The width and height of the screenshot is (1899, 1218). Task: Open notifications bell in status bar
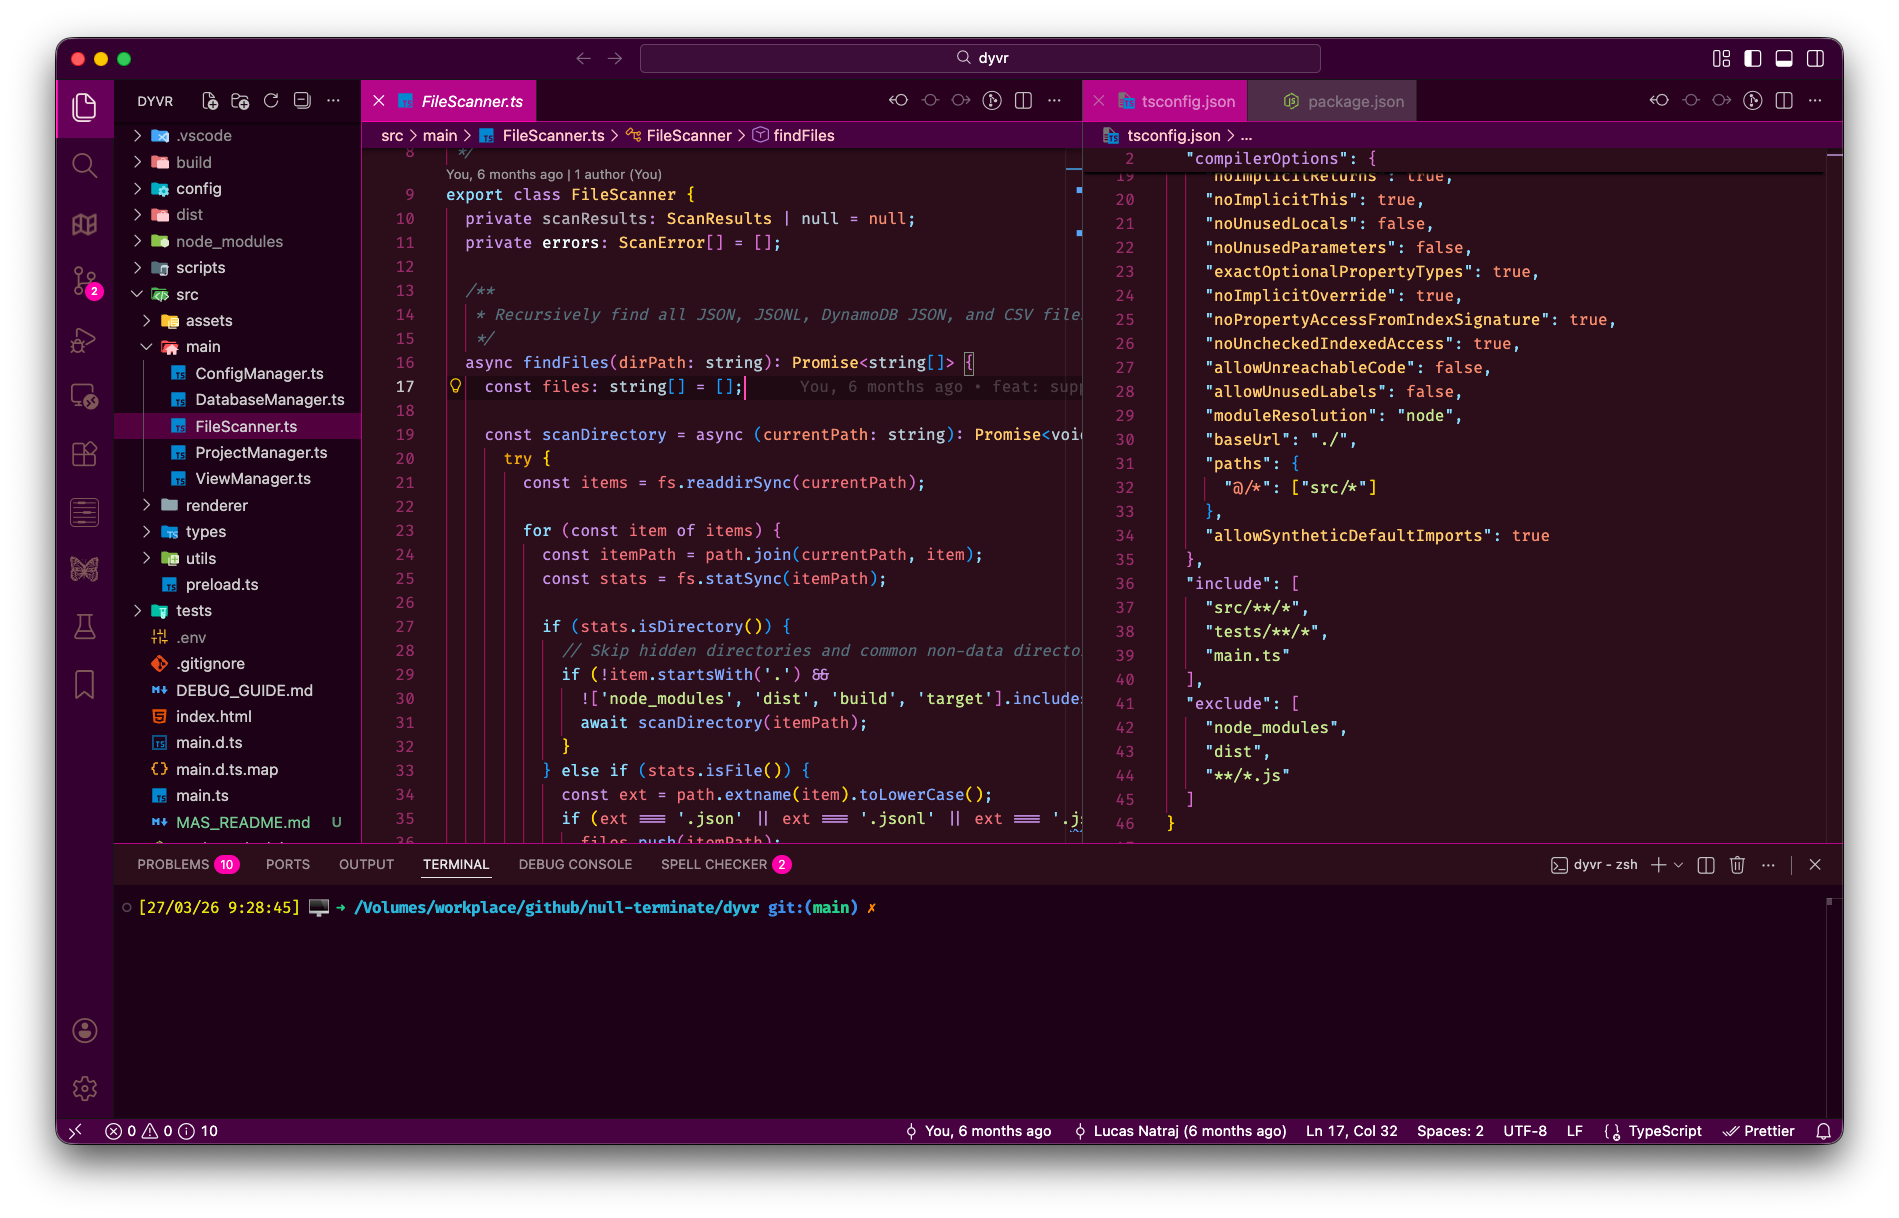(x=1823, y=1131)
